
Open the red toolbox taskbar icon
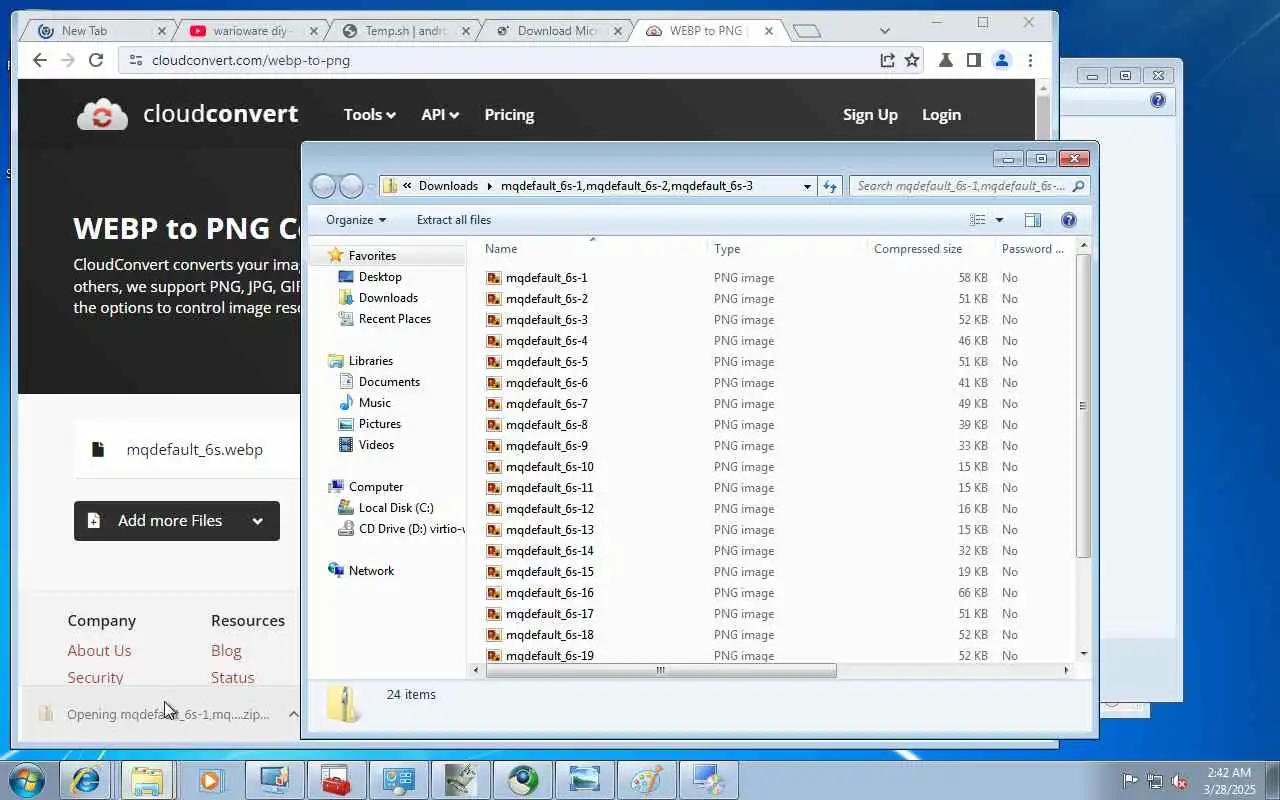click(337, 780)
